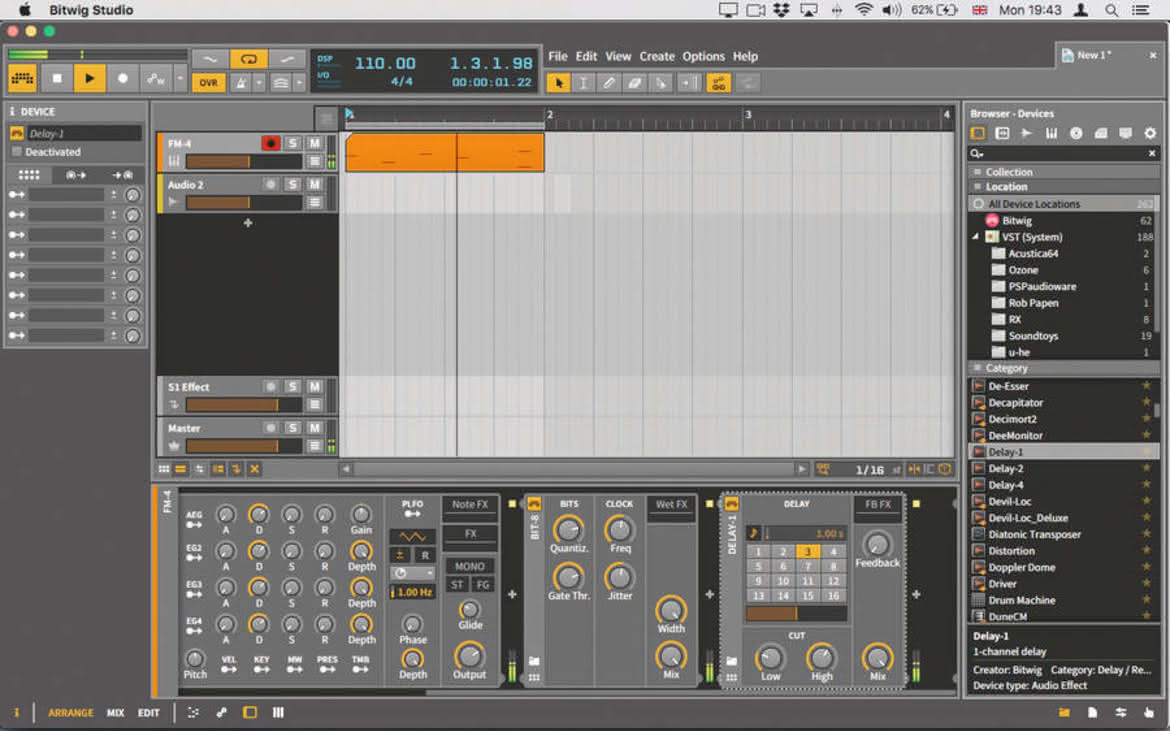Select step 7 in Delay grid
Image resolution: width=1170 pixels, height=731 pixels.
[807, 566]
